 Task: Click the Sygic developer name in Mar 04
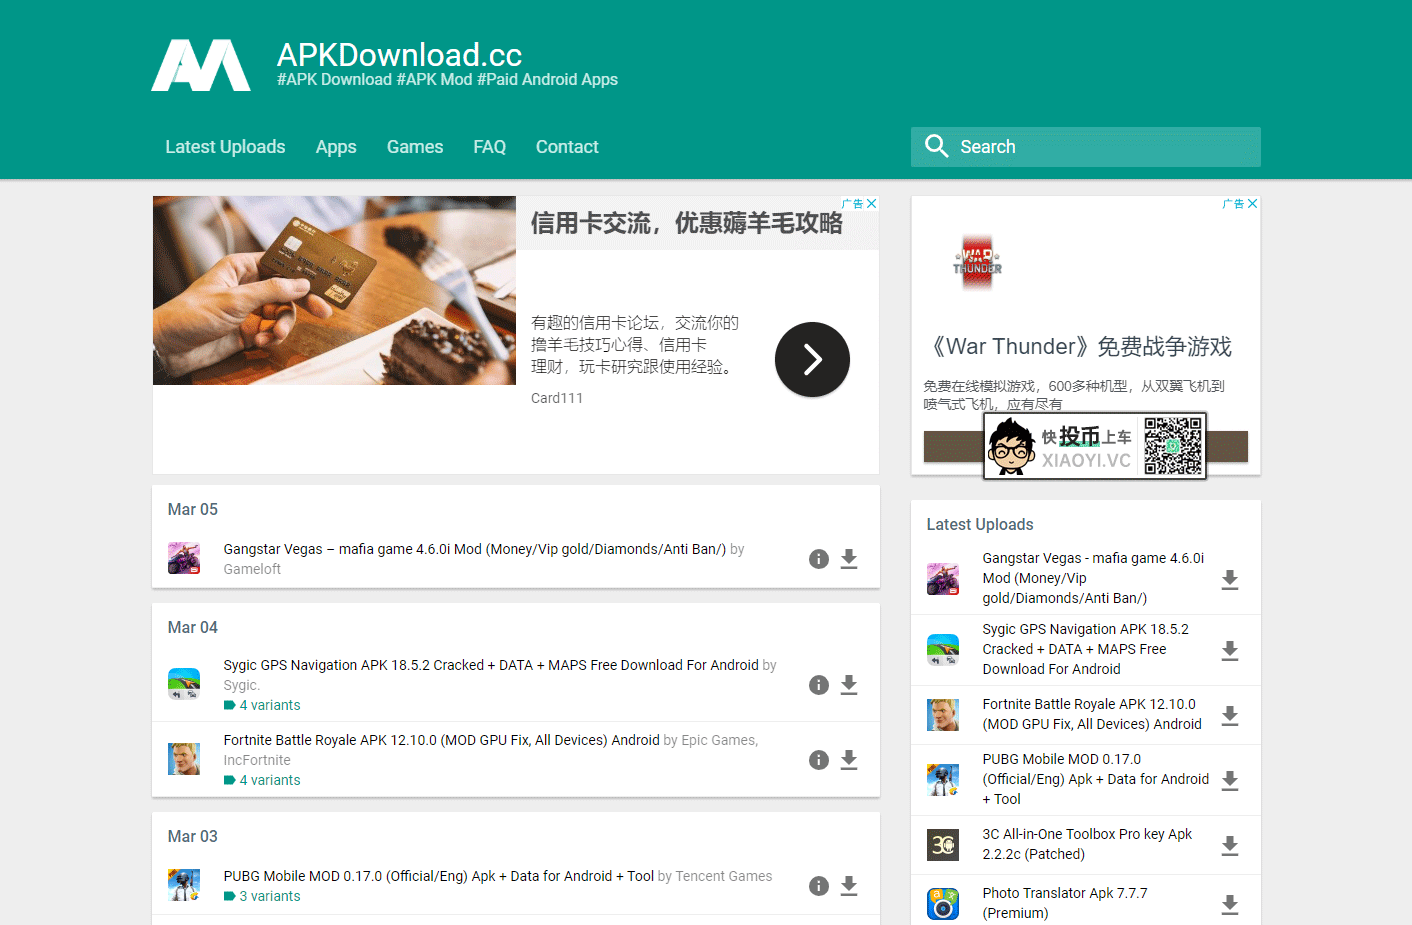pos(242,685)
